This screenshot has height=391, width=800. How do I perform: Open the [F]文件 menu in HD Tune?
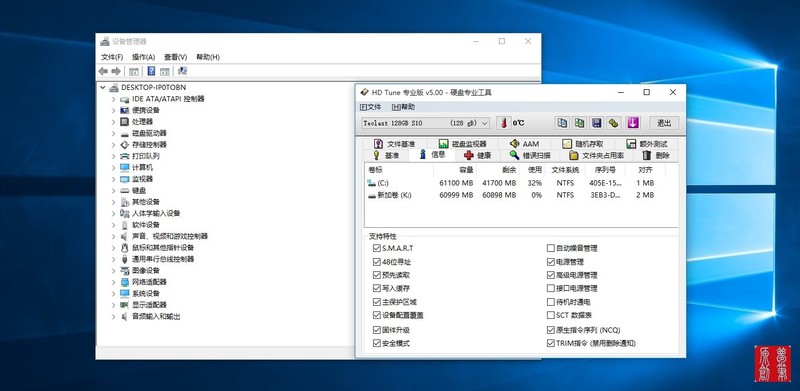[x=371, y=107]
